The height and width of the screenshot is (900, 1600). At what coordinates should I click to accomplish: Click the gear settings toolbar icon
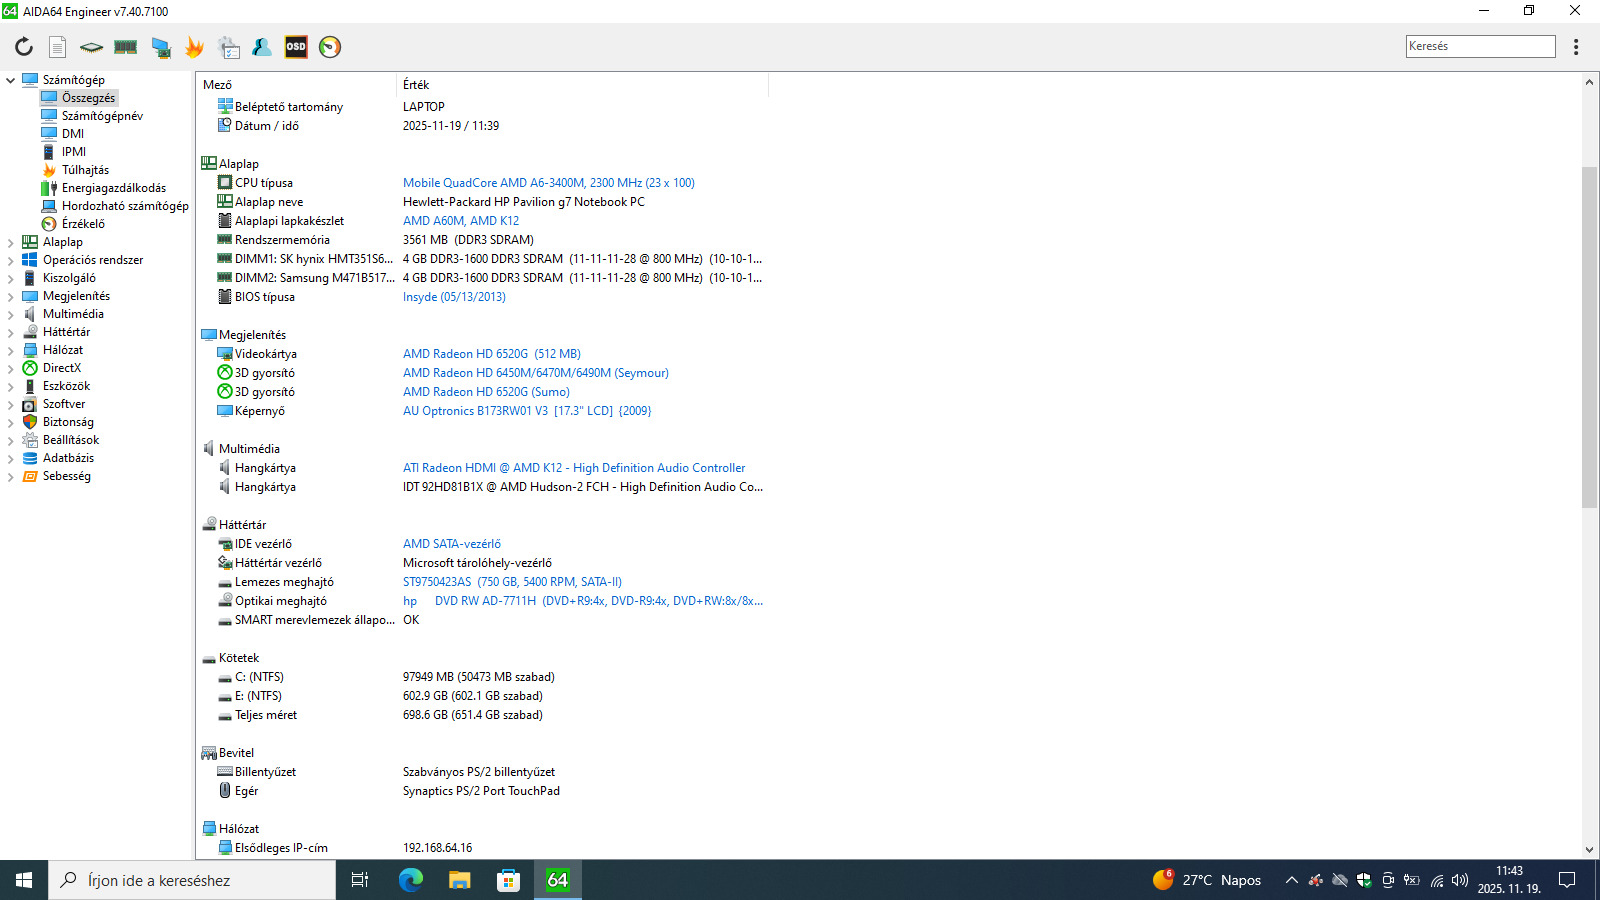click(229, 47)
